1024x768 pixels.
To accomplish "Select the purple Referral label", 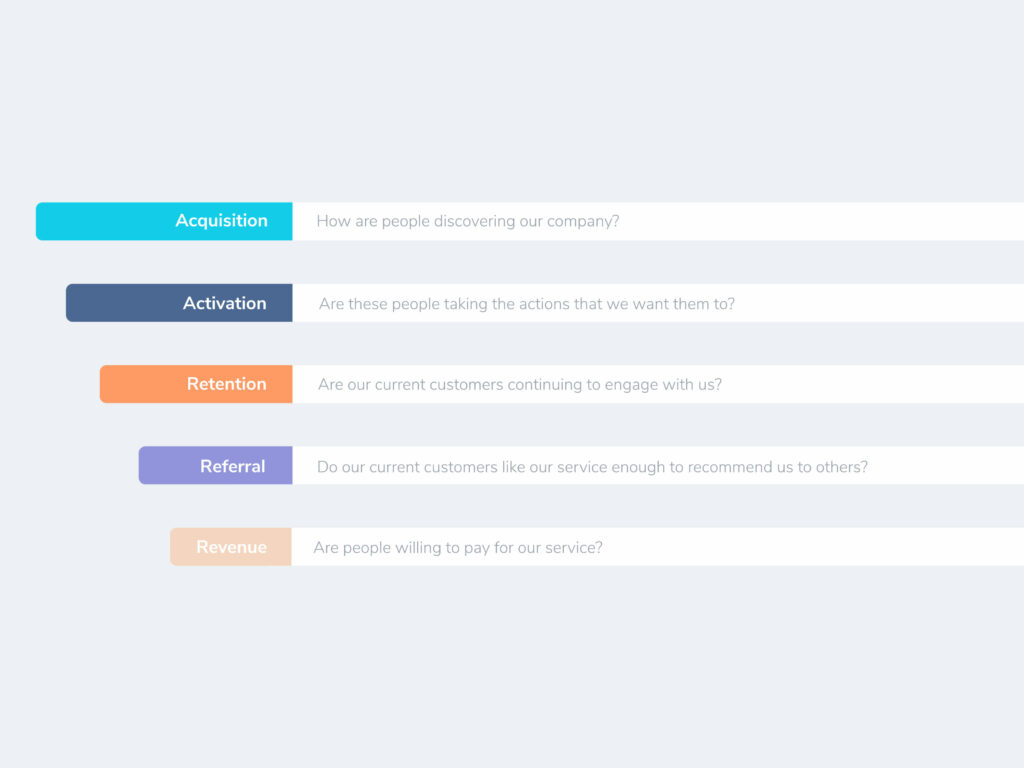I will click(x=216, y=466).
